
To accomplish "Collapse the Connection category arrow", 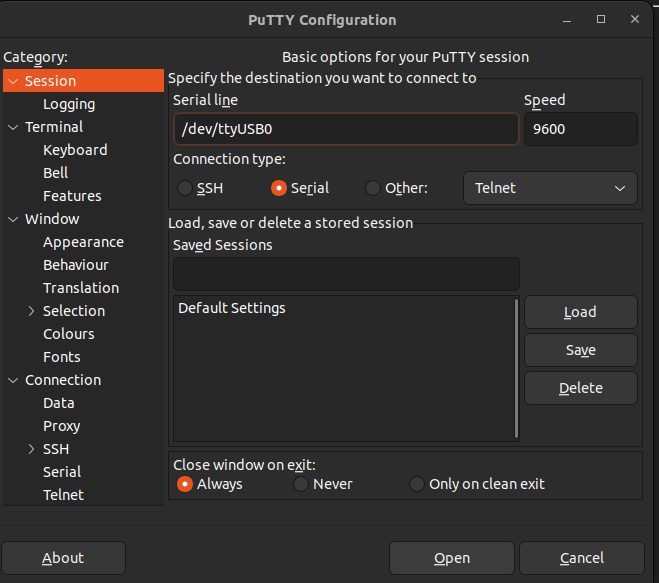I will (x=13, y=380).
